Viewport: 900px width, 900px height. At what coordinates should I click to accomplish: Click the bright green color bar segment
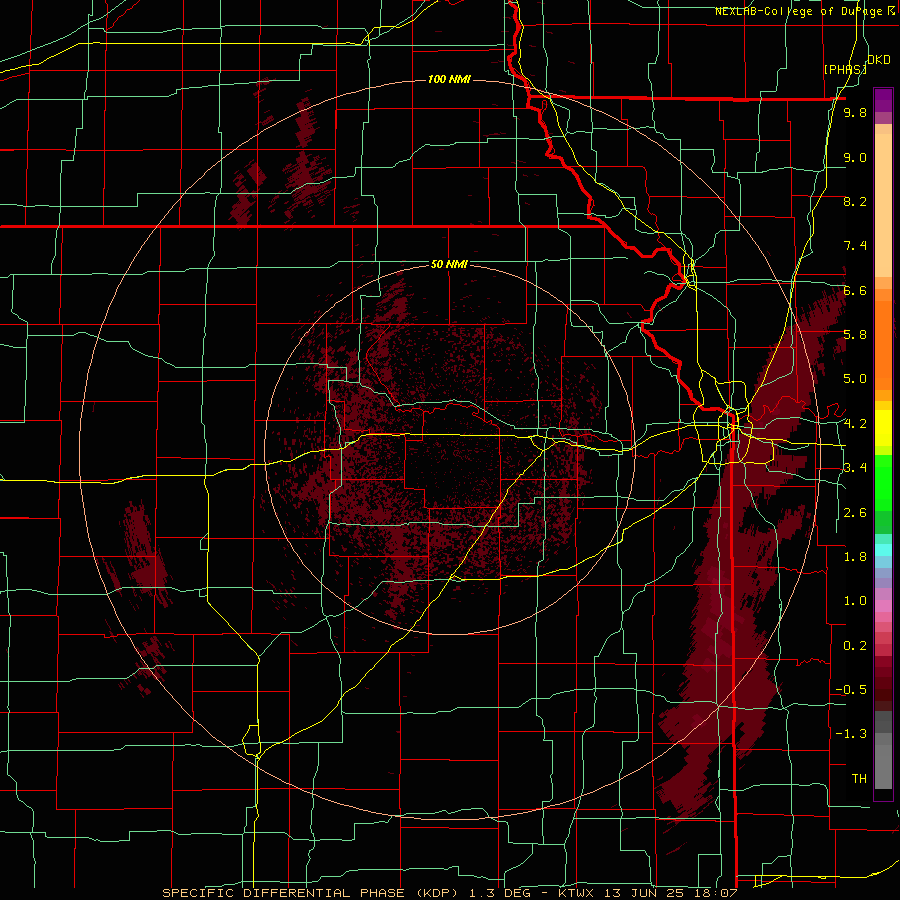(x=883, y=485)
